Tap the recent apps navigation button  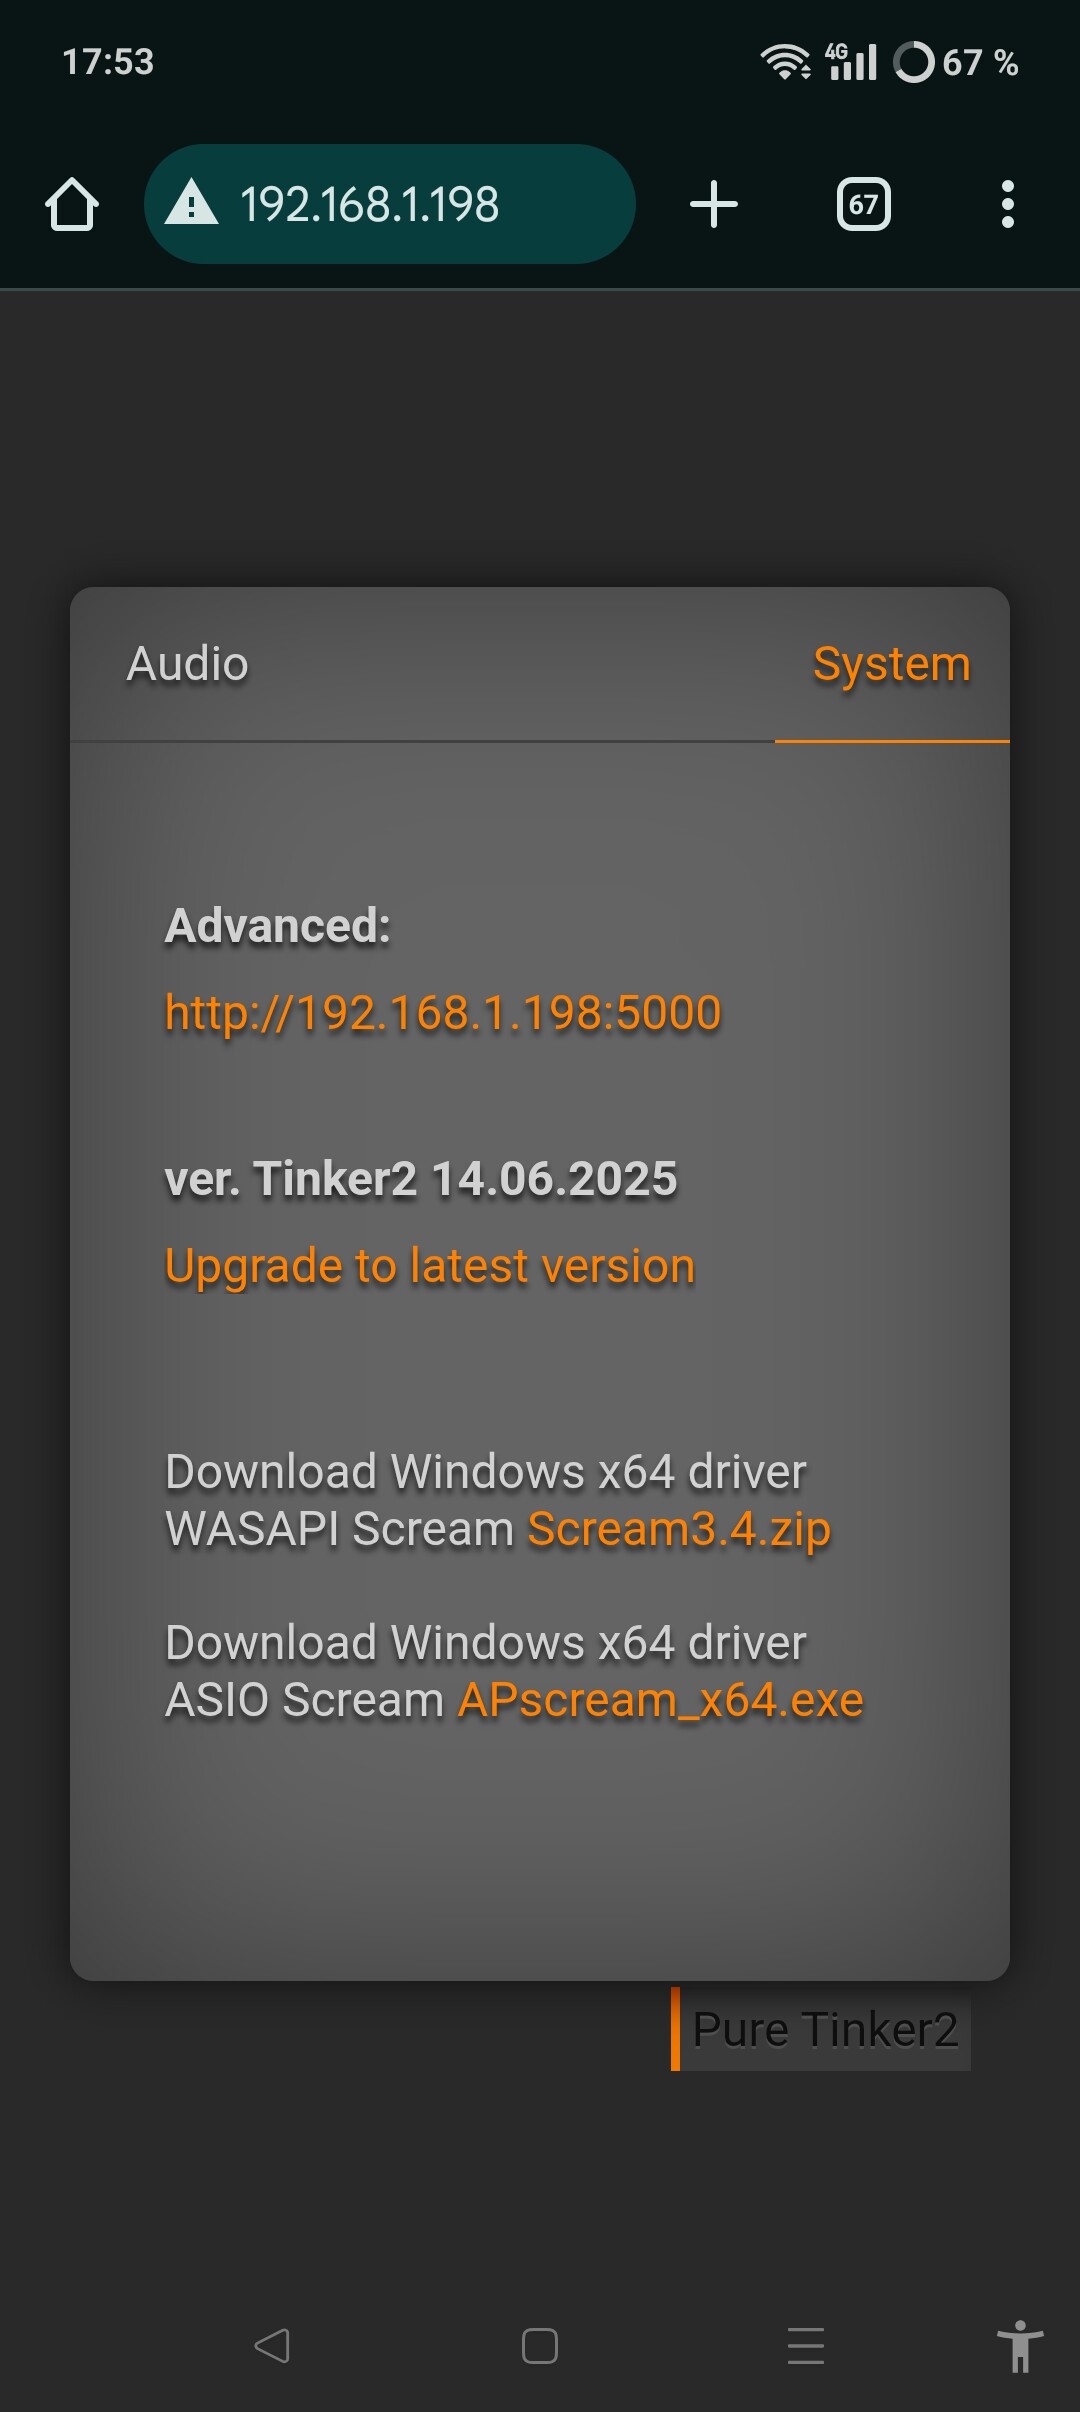tap(806, 2345)
